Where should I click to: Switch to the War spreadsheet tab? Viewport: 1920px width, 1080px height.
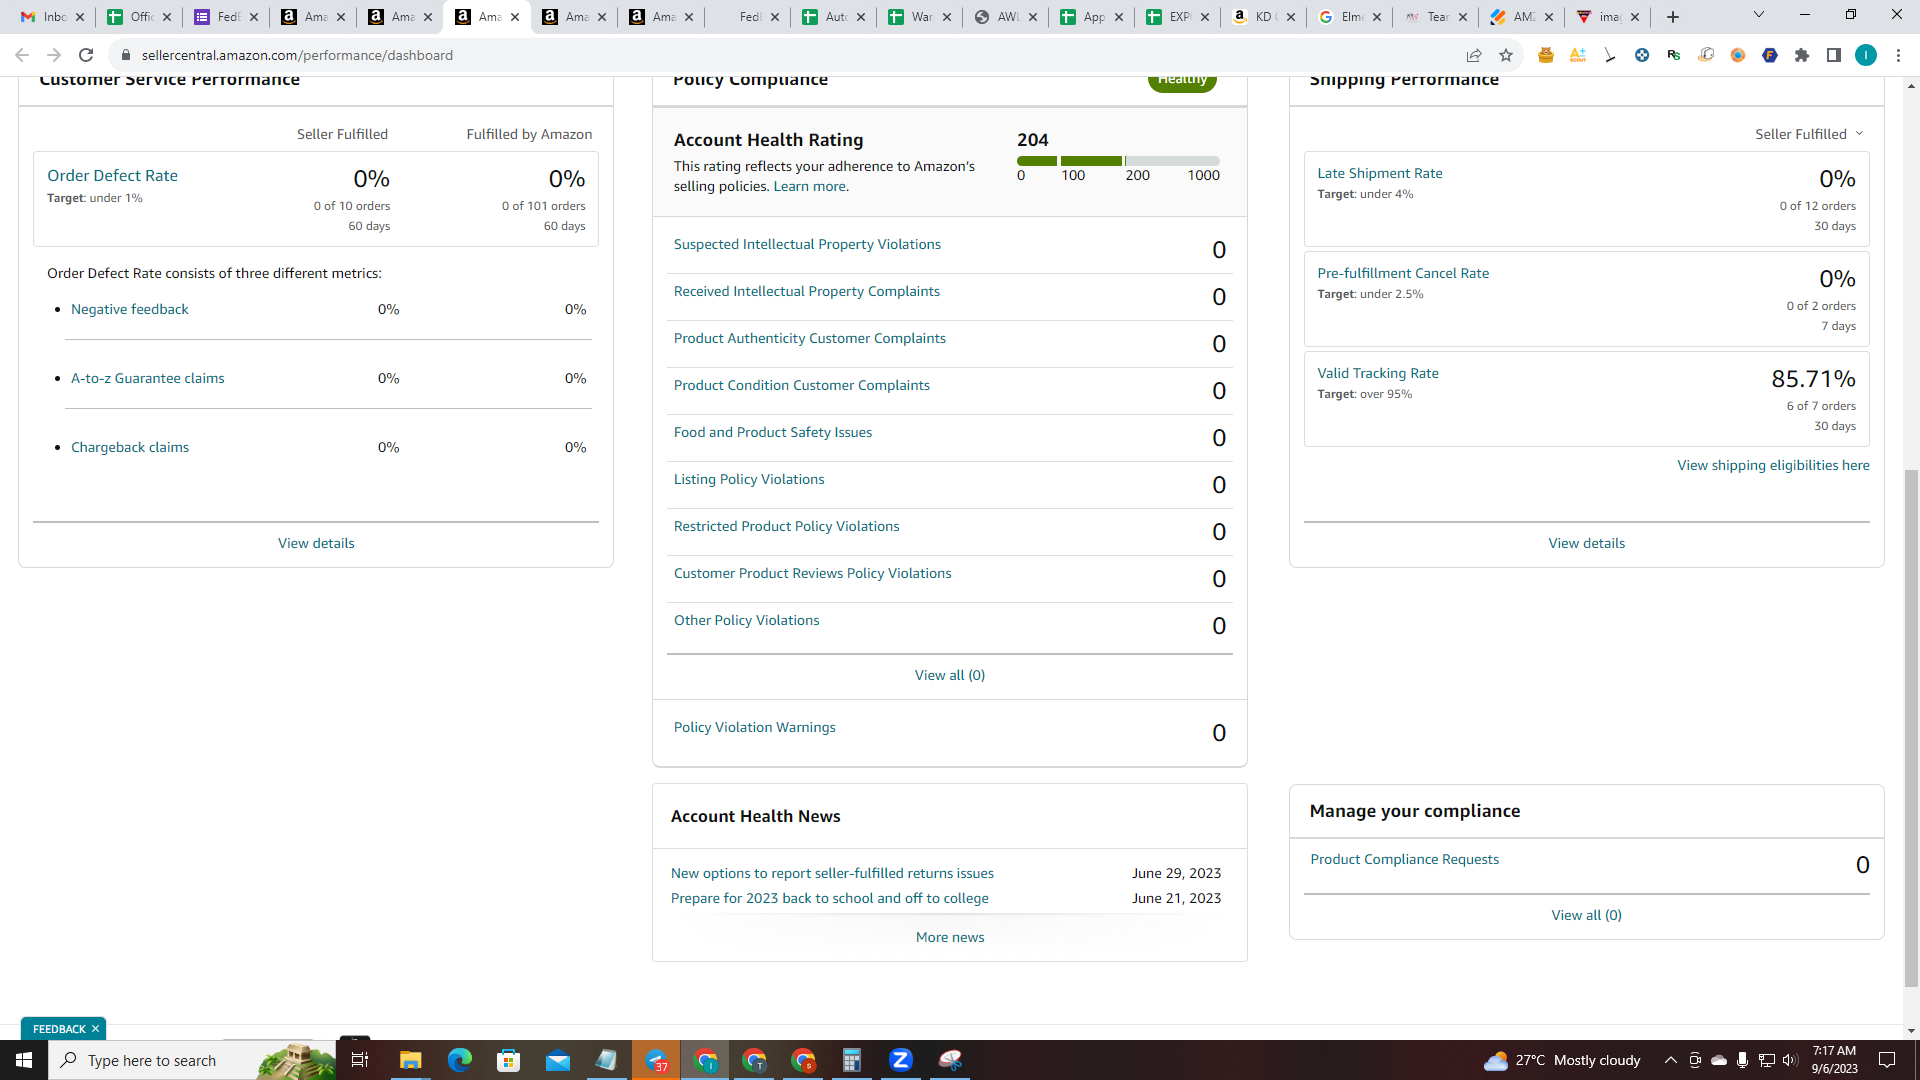pos(920,17)
